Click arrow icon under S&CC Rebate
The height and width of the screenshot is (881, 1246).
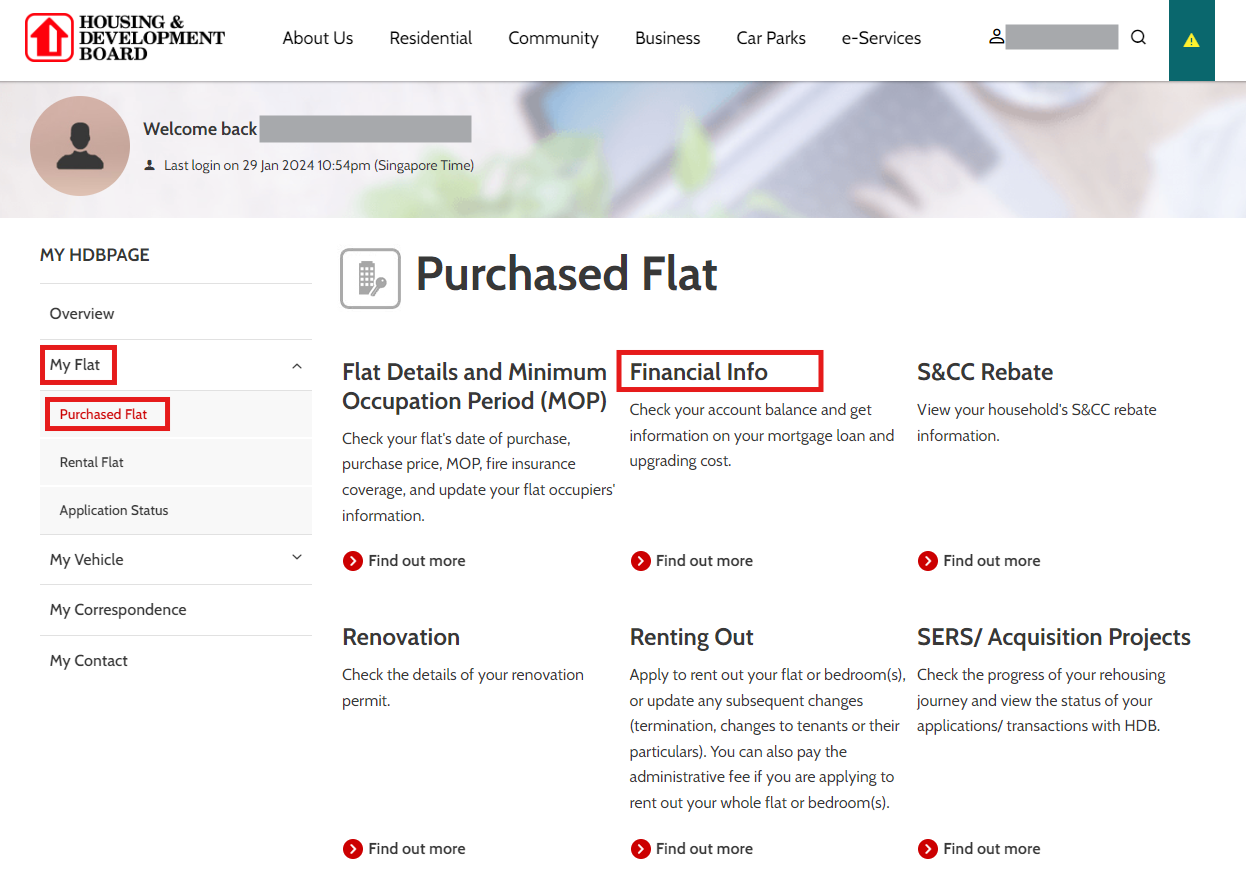click(x=928, y=561)
